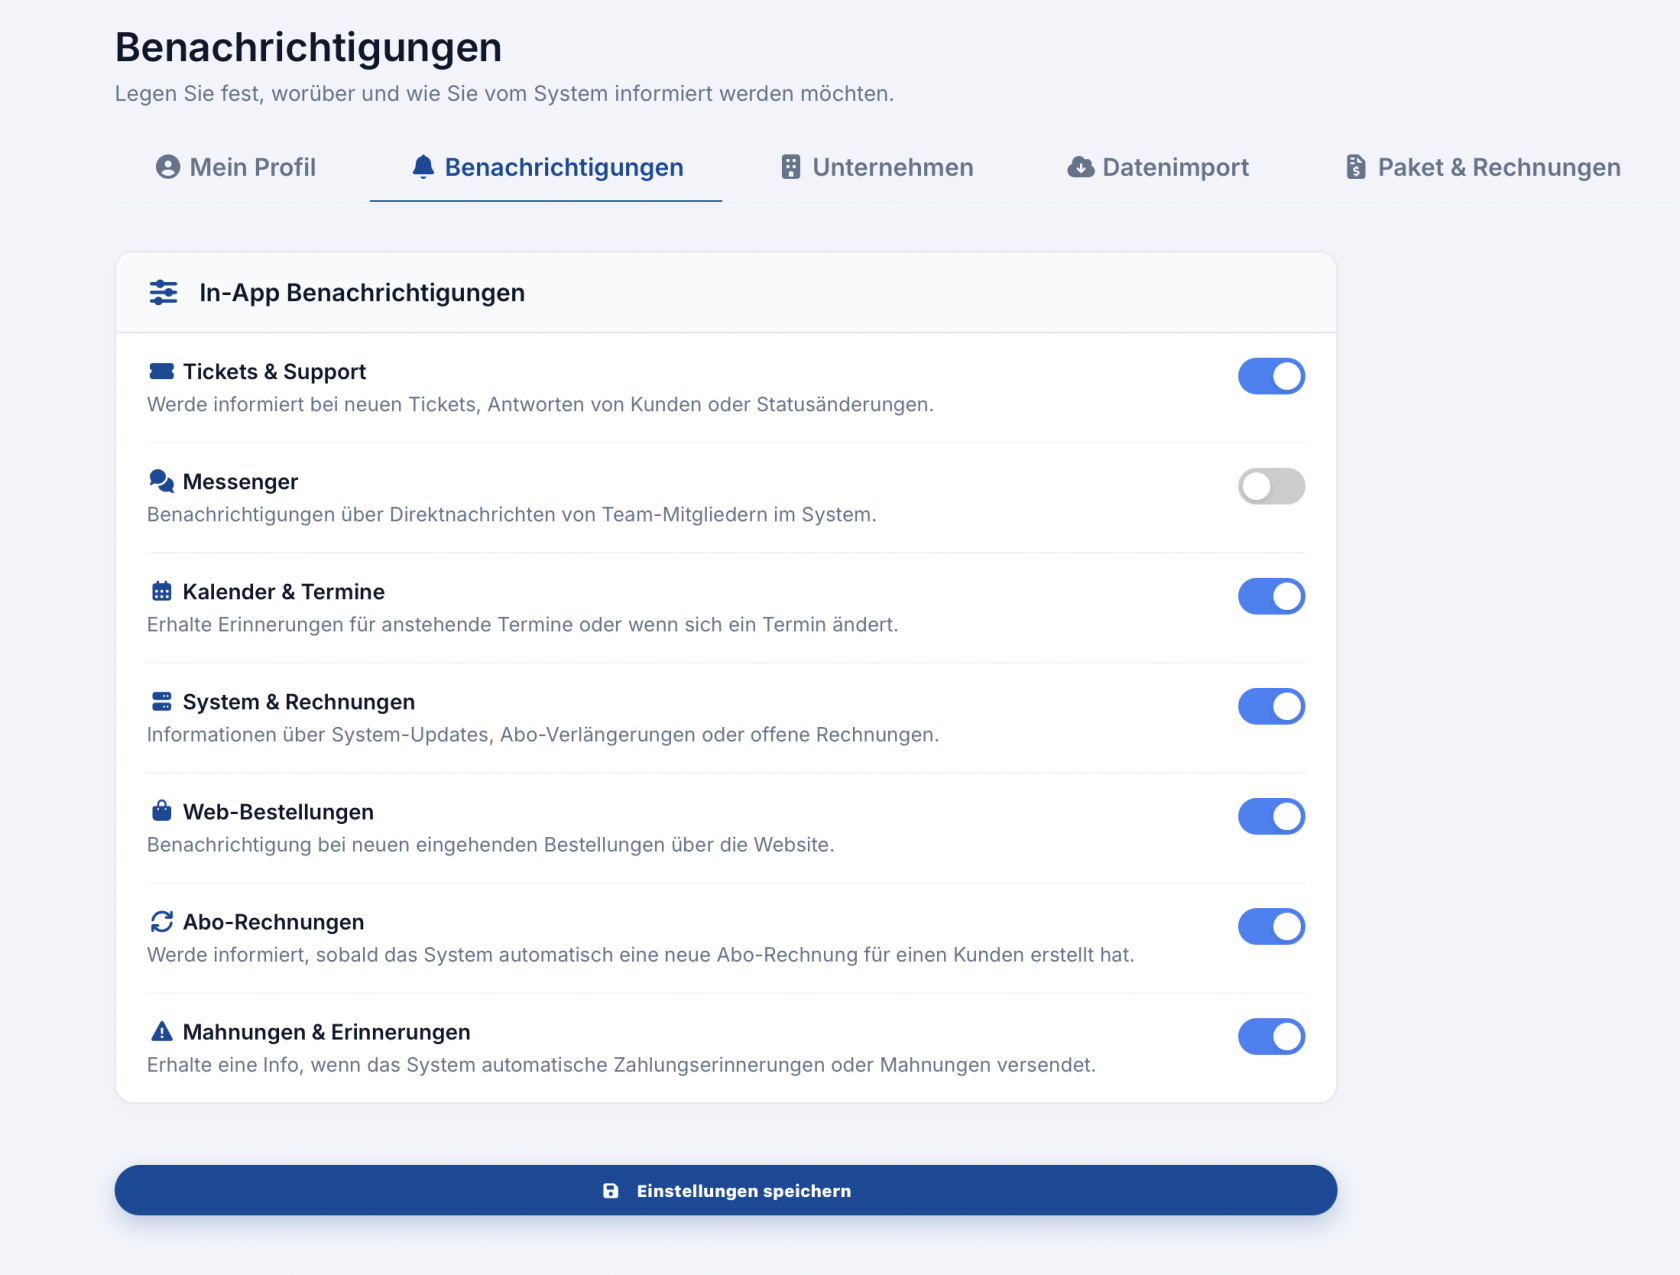
Task: Click description about automatisch neue Abo-Rechnung
Action: click(x=640, y=955)
